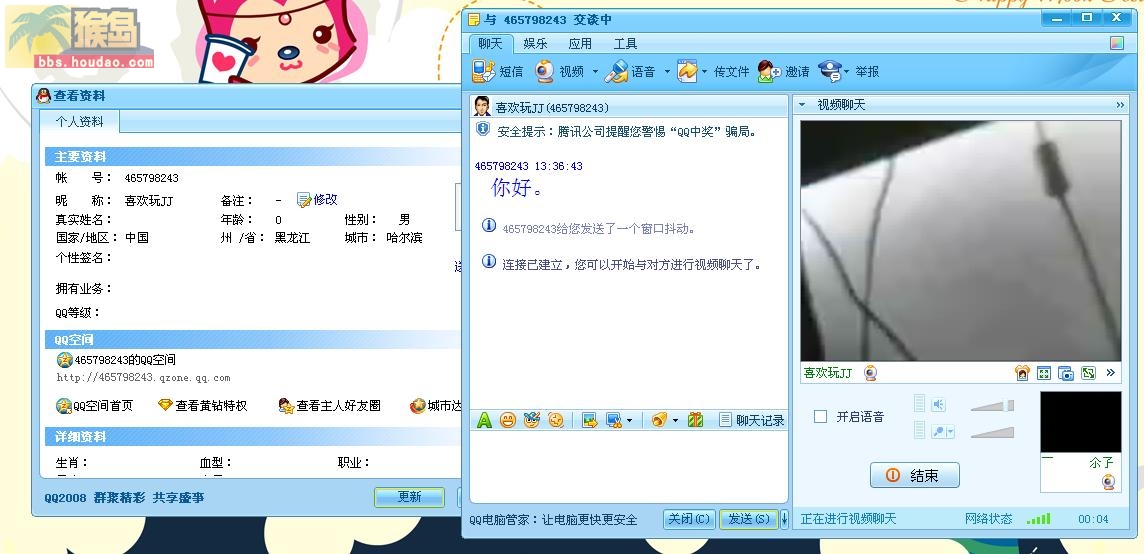Switch video to fullscreen view icon
Screen dimensions: 1144x554
click(1044, 373)
